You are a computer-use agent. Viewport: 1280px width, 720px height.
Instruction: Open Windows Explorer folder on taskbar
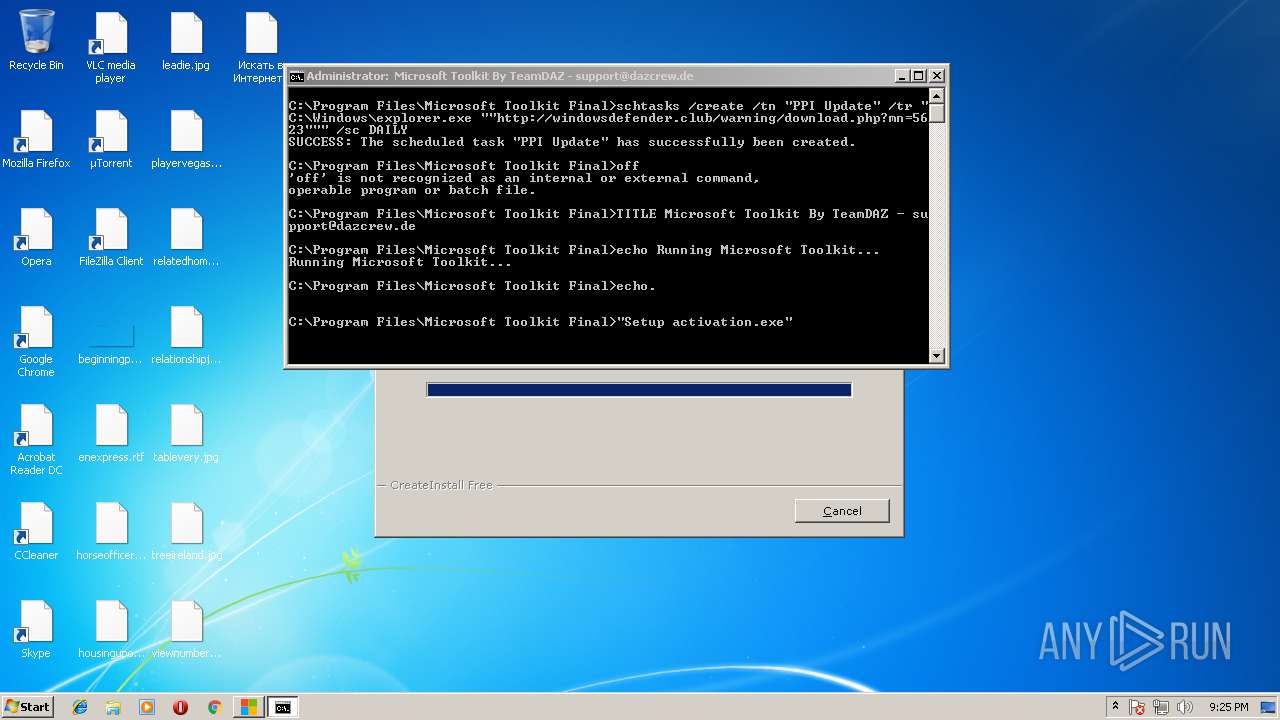(113, 707)
